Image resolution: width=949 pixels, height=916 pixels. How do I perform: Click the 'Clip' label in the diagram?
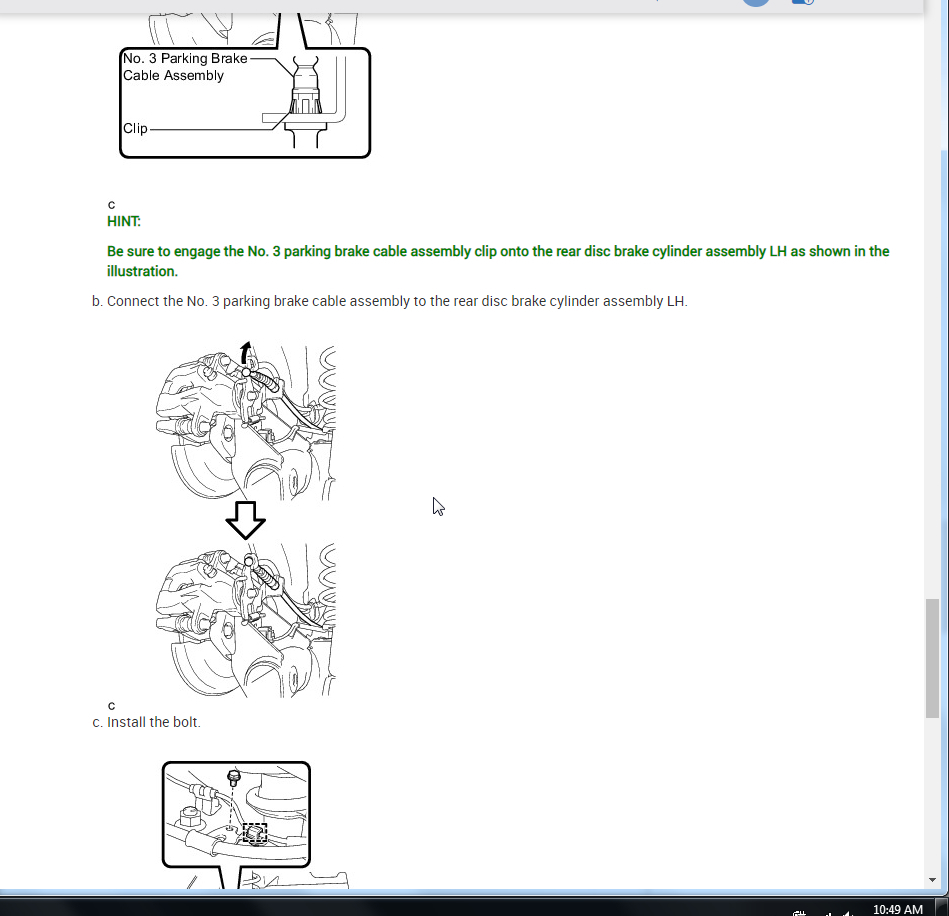(x=136, y=128)
